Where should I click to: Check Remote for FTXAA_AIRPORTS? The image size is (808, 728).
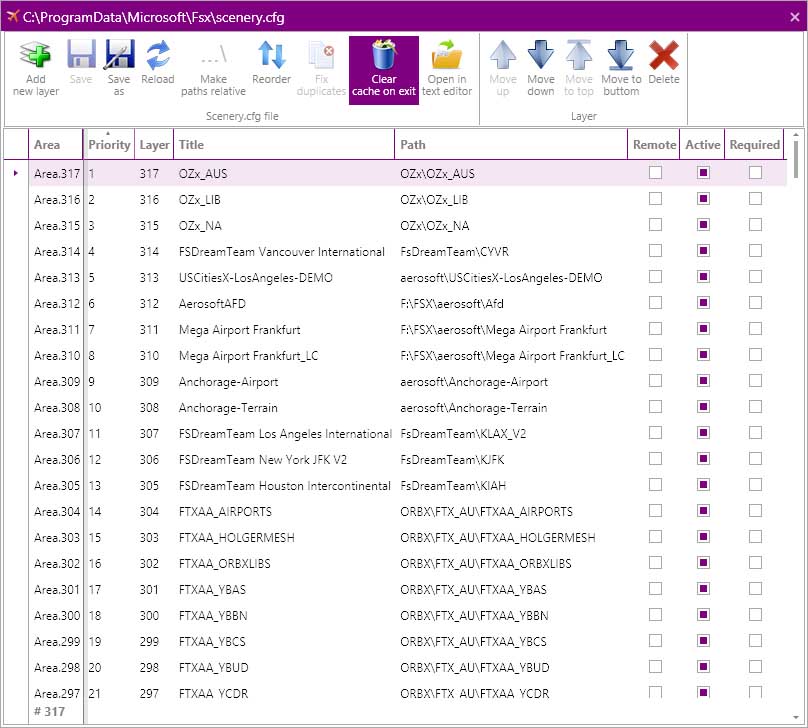(x=655, y=511)
